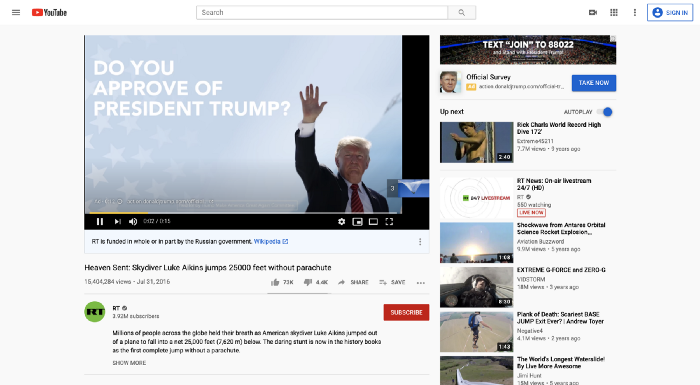Click the search magnifier button
This screenshot has width=700, height=385.
pos(462,13)
